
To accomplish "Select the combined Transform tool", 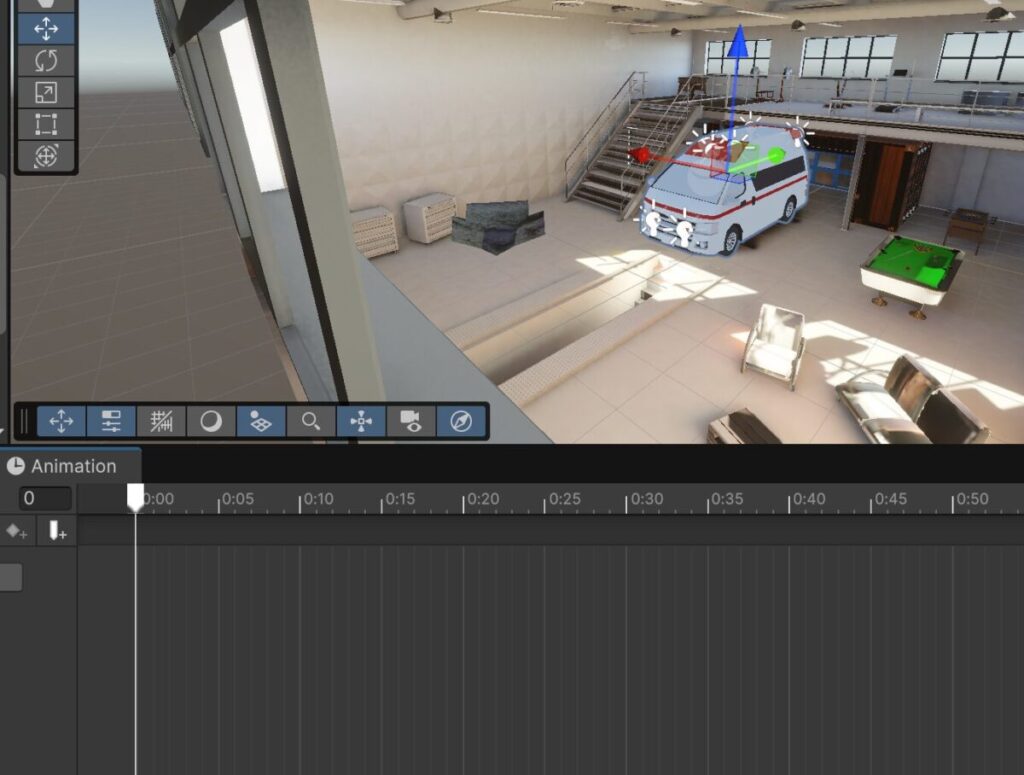I will click(46, 156).
